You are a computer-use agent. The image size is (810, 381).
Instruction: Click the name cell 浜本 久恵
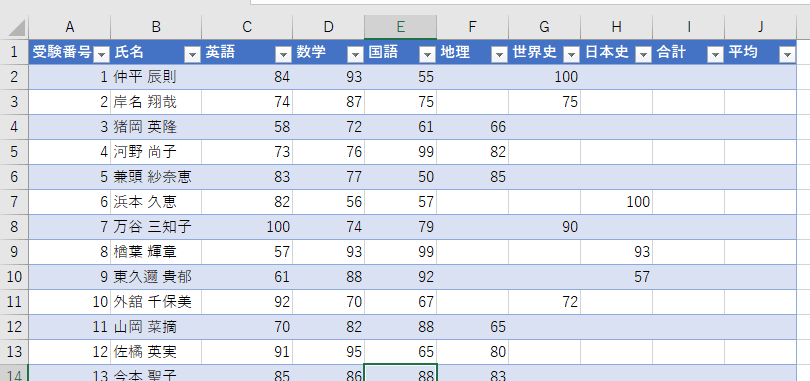[156, 202]
